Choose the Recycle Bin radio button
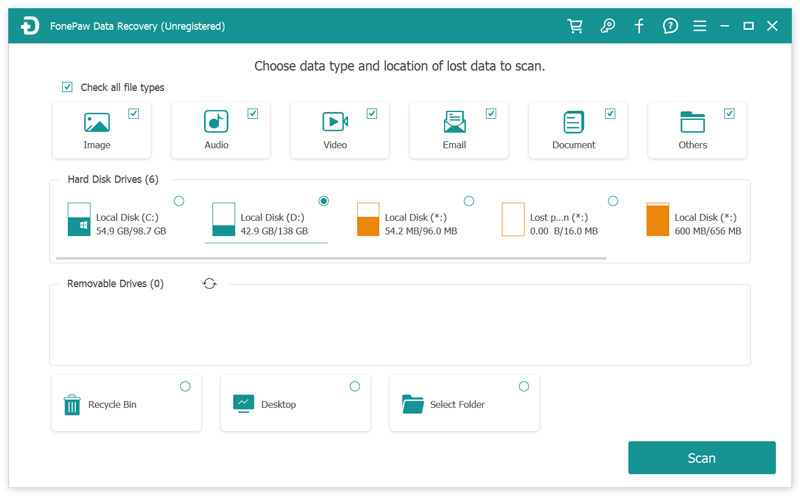 pos(185,386)
